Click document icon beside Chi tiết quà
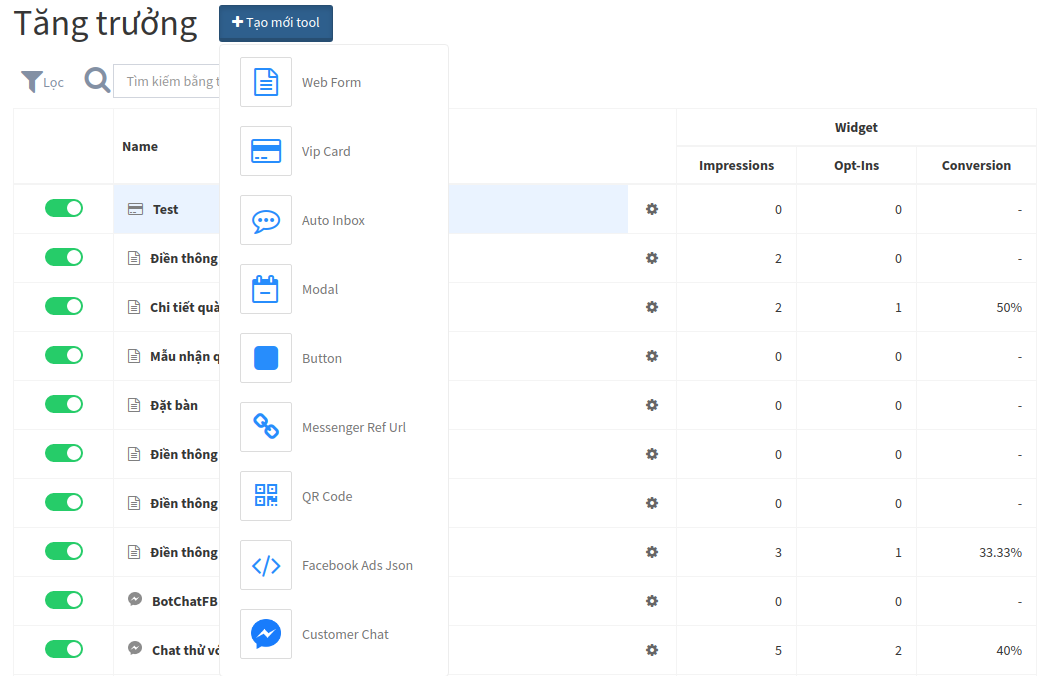Viewport: 1038px width, 676px height. click(134, 307)
